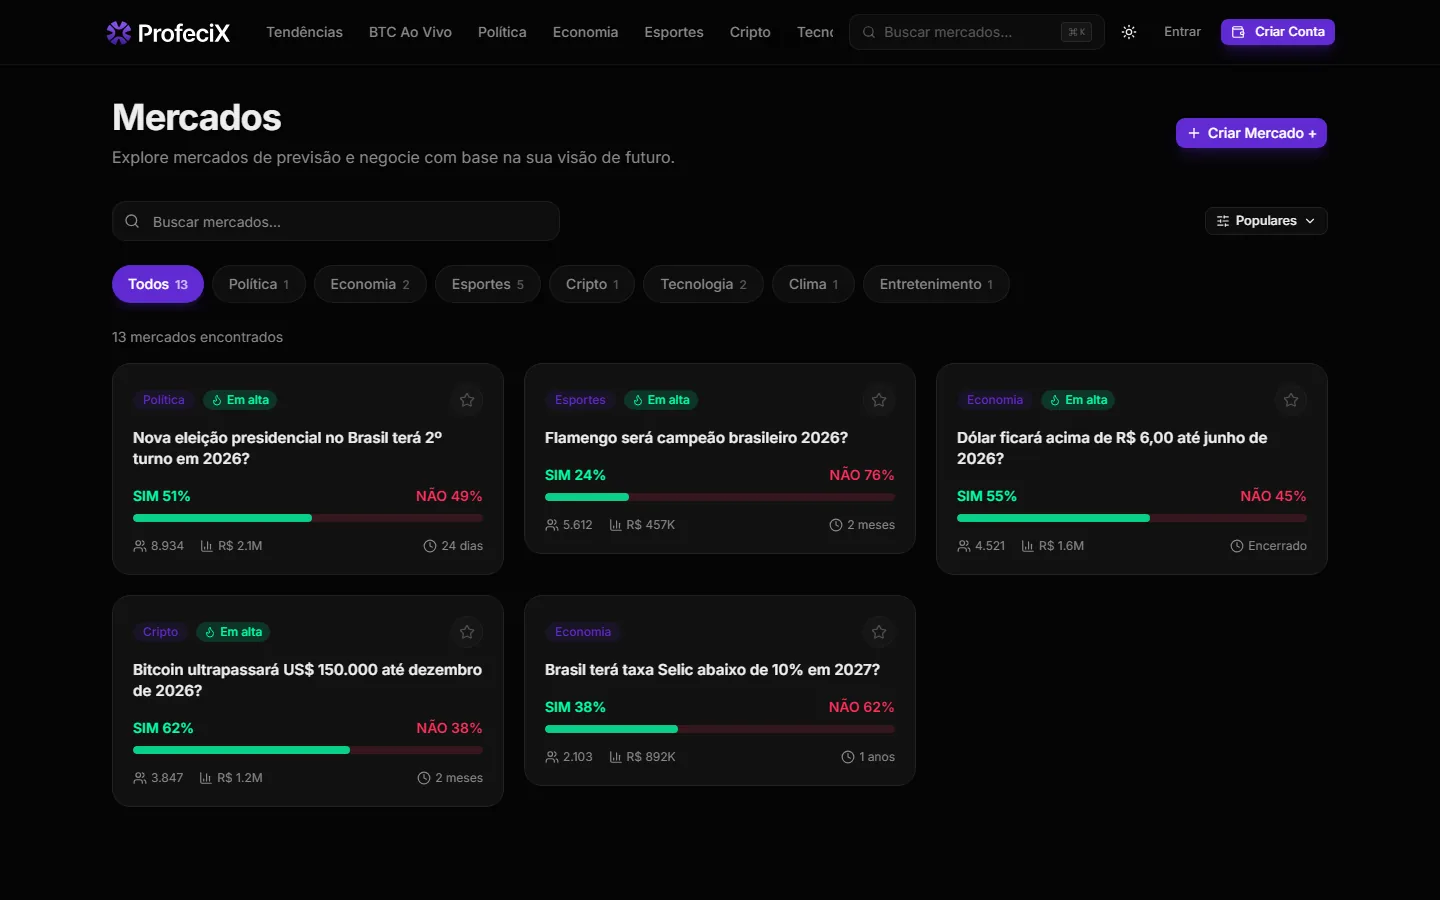The image size is (1440, 900).
Task: Favorite the Brasil terá taxa Selic market
Action: (x=879, y=632)
